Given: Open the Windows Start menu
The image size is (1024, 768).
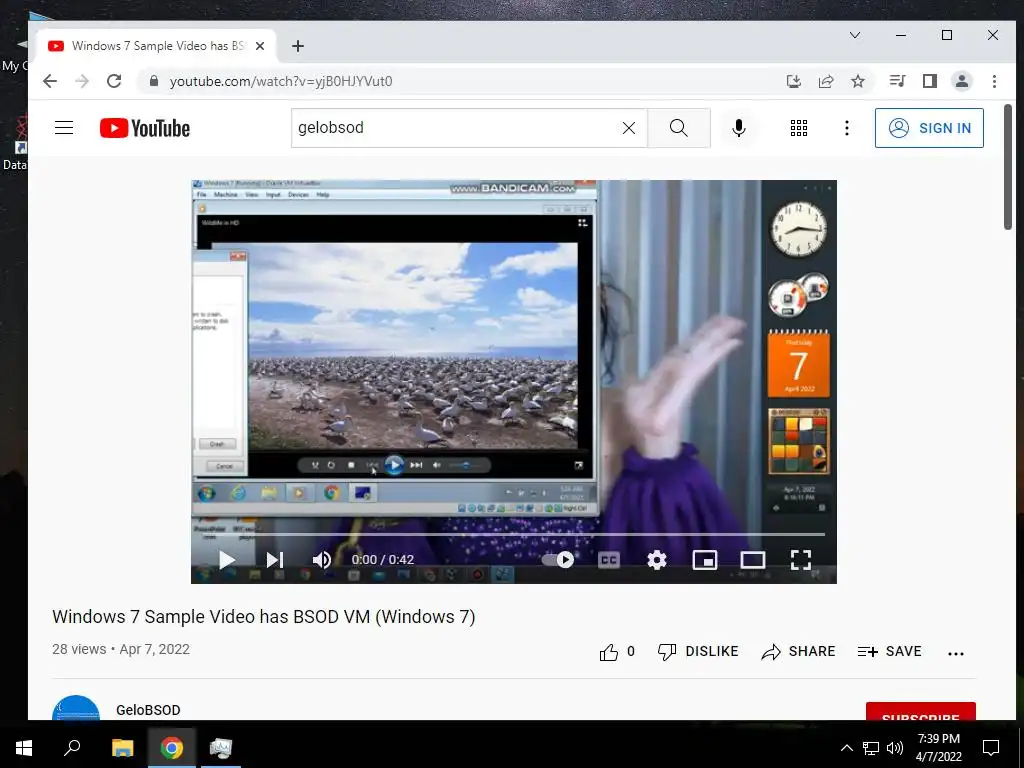Looking at the screenshot, I should [x=24, y=748].
